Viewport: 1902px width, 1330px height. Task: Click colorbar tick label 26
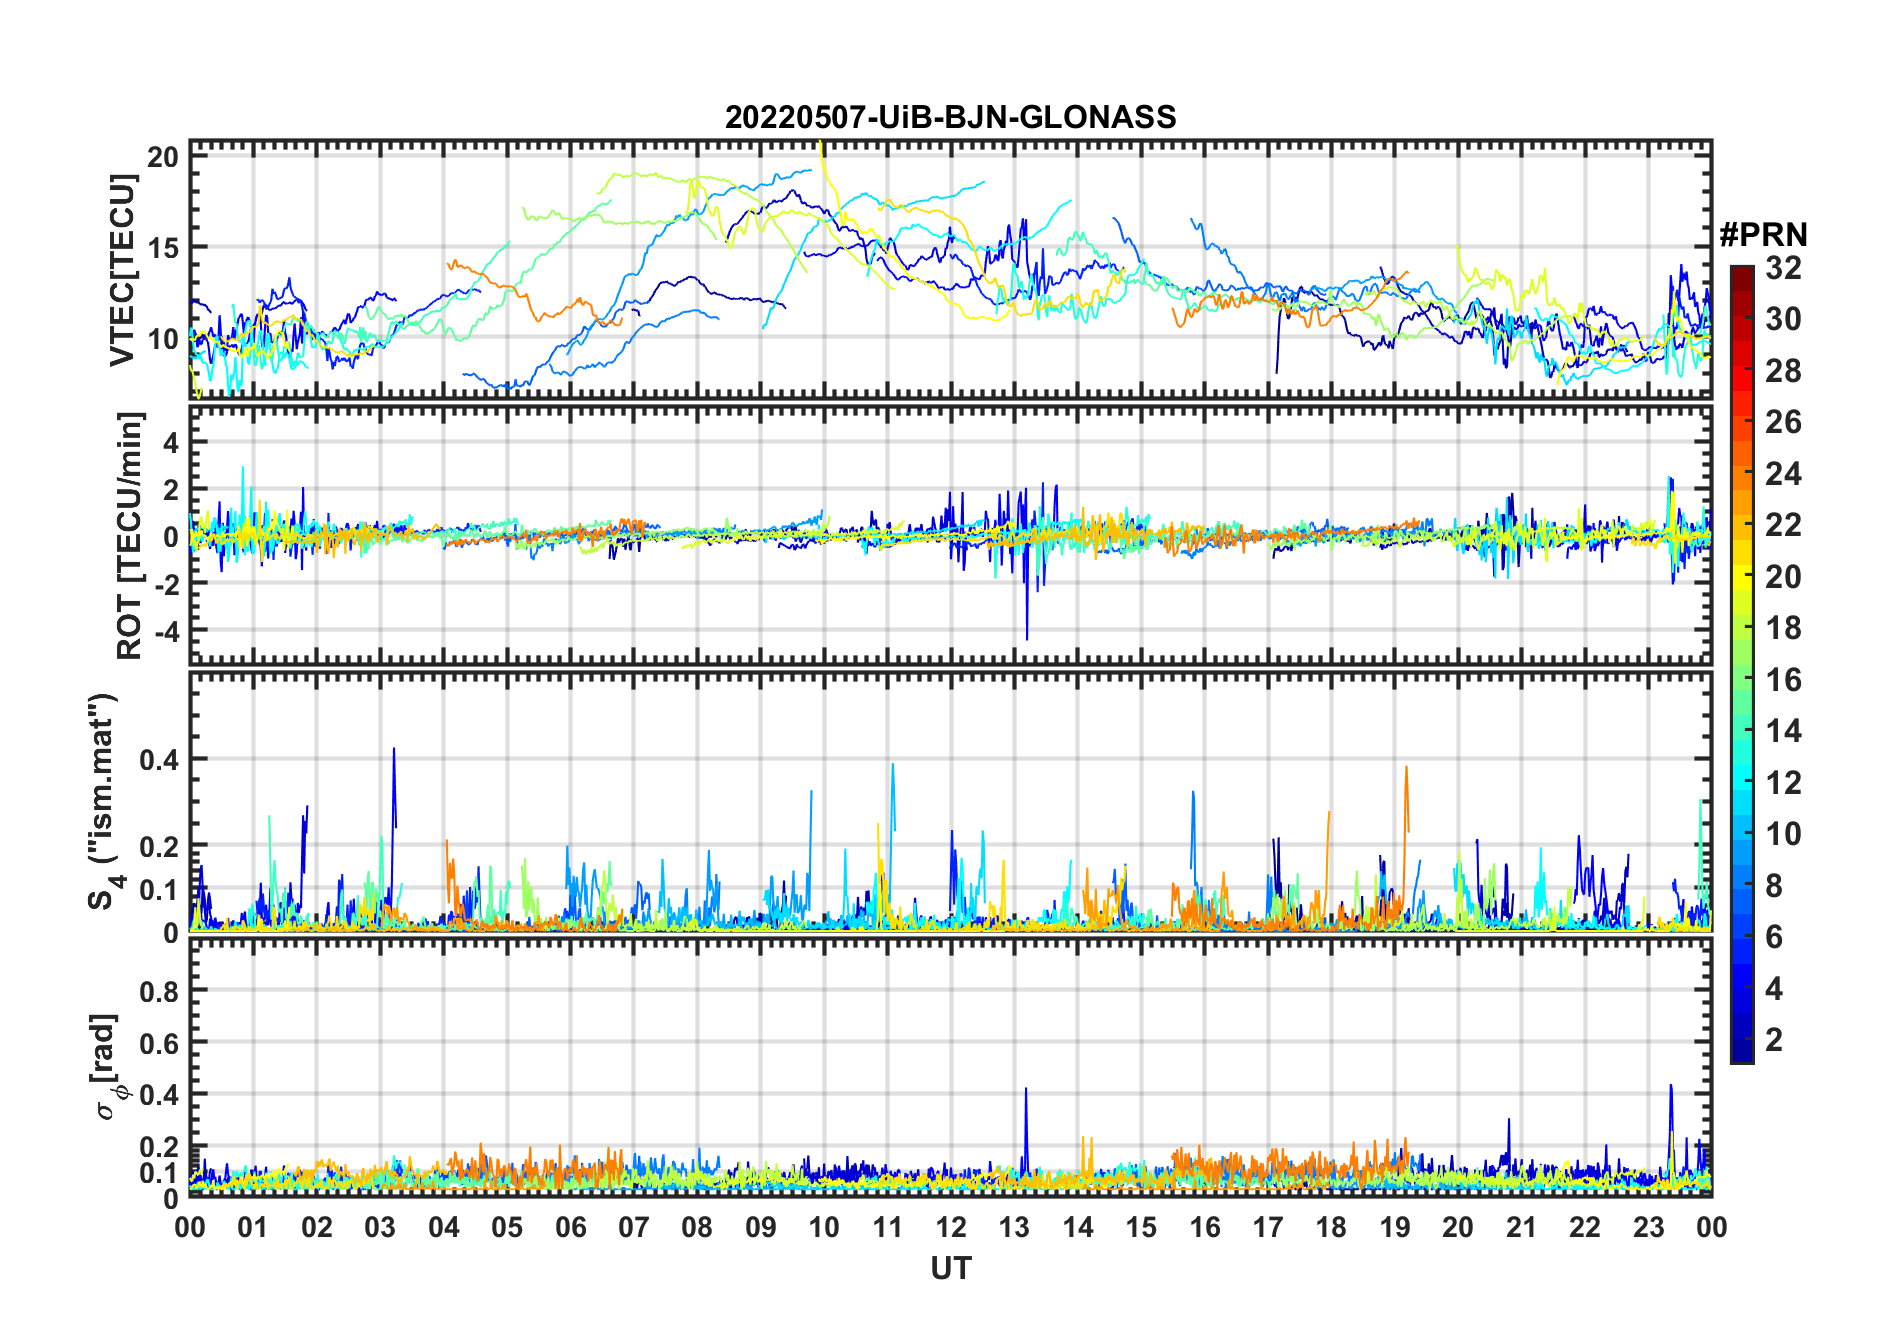(x=1783, y=422)
